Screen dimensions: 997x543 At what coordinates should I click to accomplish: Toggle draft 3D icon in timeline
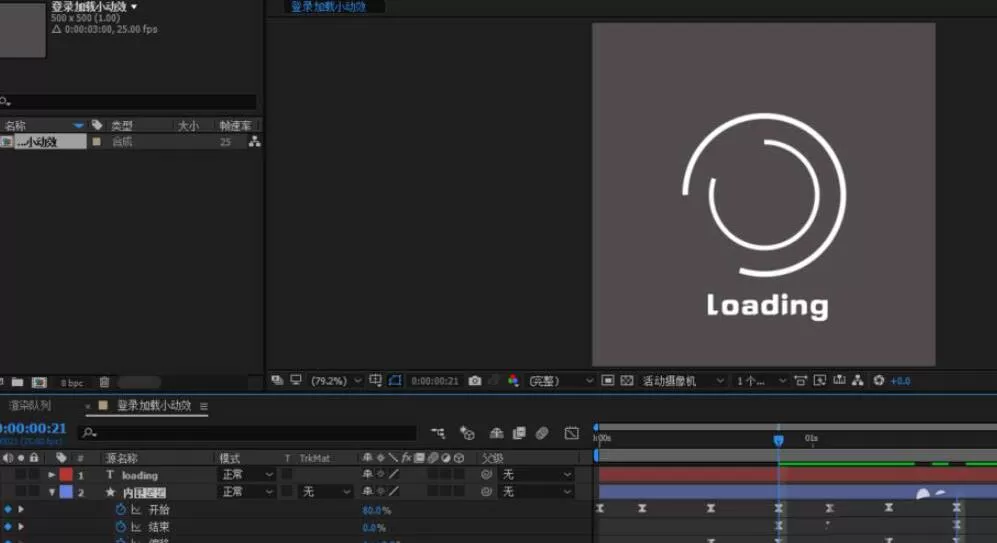point(467,434)
